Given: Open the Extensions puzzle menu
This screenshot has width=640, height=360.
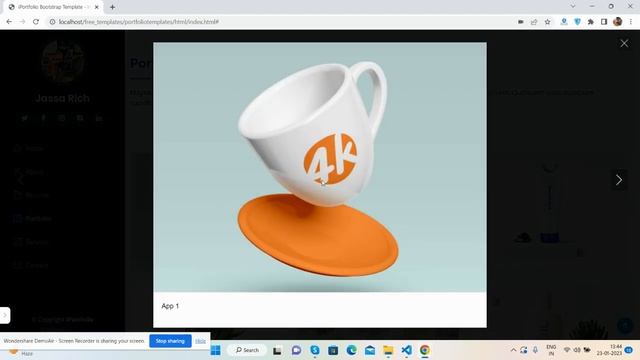Looking at the screenshot, I should point(591,22).
